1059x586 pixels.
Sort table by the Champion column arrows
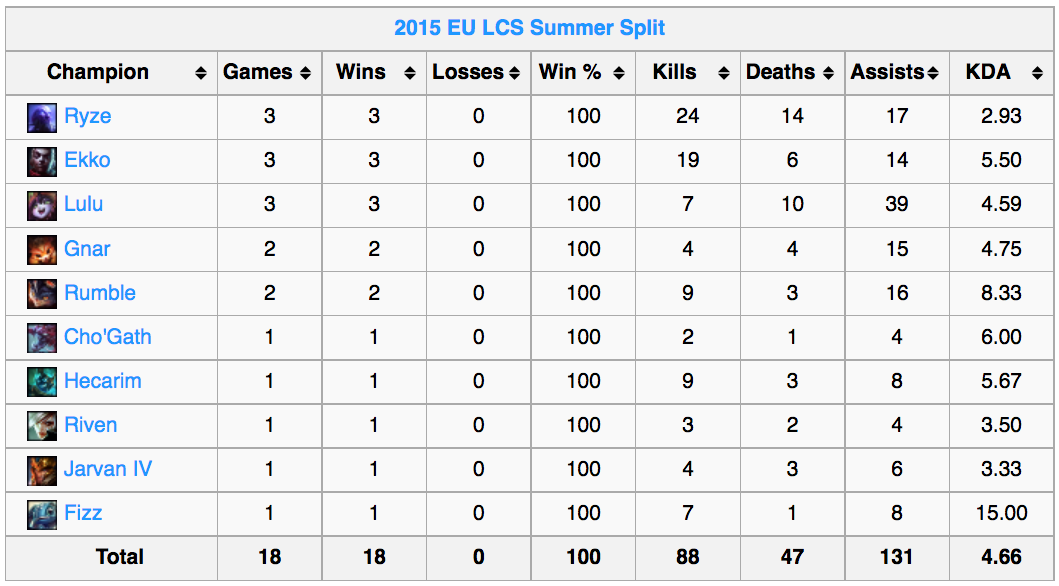click(201, 73)
